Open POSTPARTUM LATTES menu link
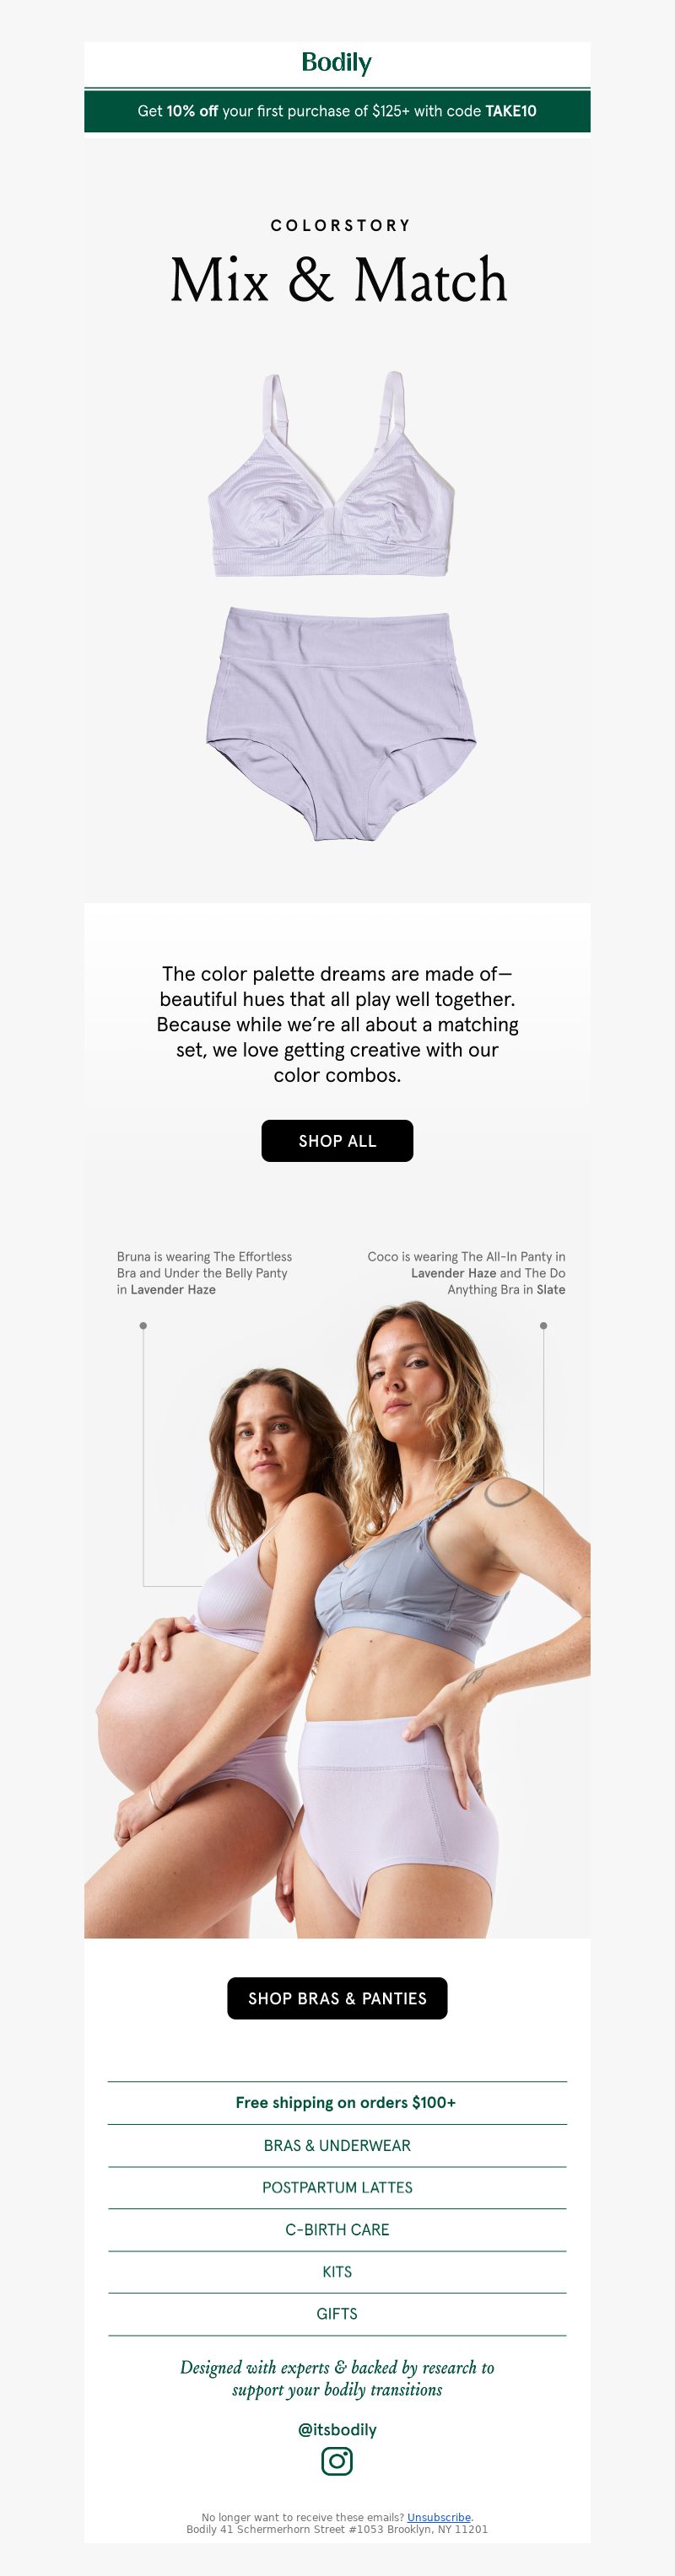 [337, 2187]
